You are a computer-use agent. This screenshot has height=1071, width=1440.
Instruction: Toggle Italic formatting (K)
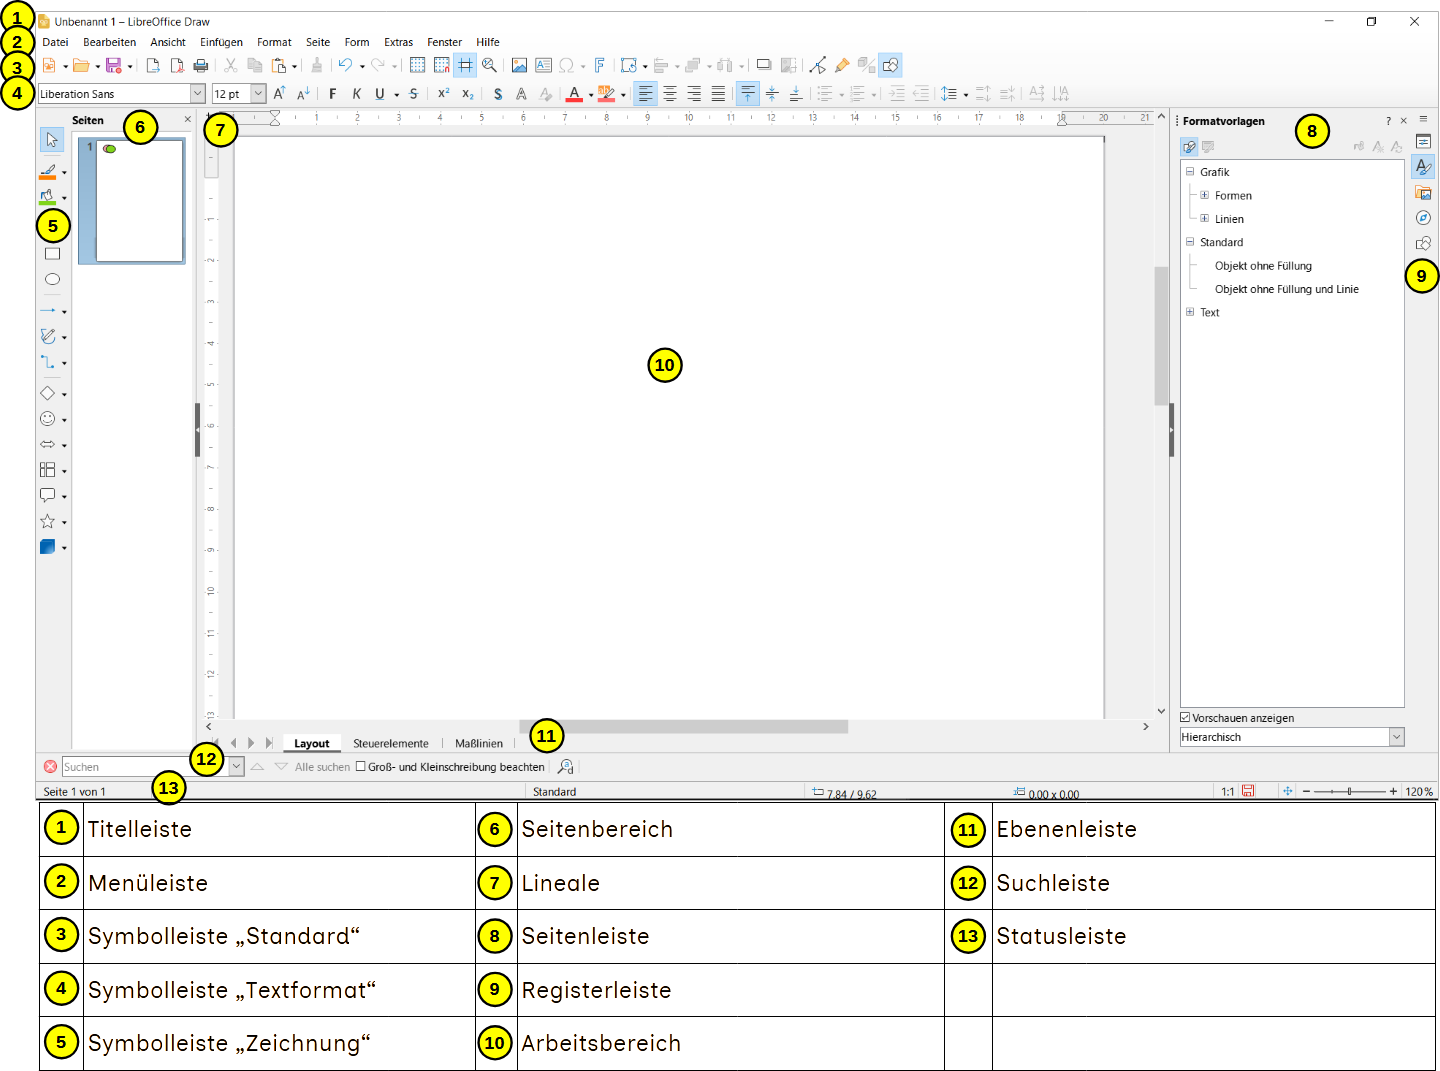[x=357, y=94]
